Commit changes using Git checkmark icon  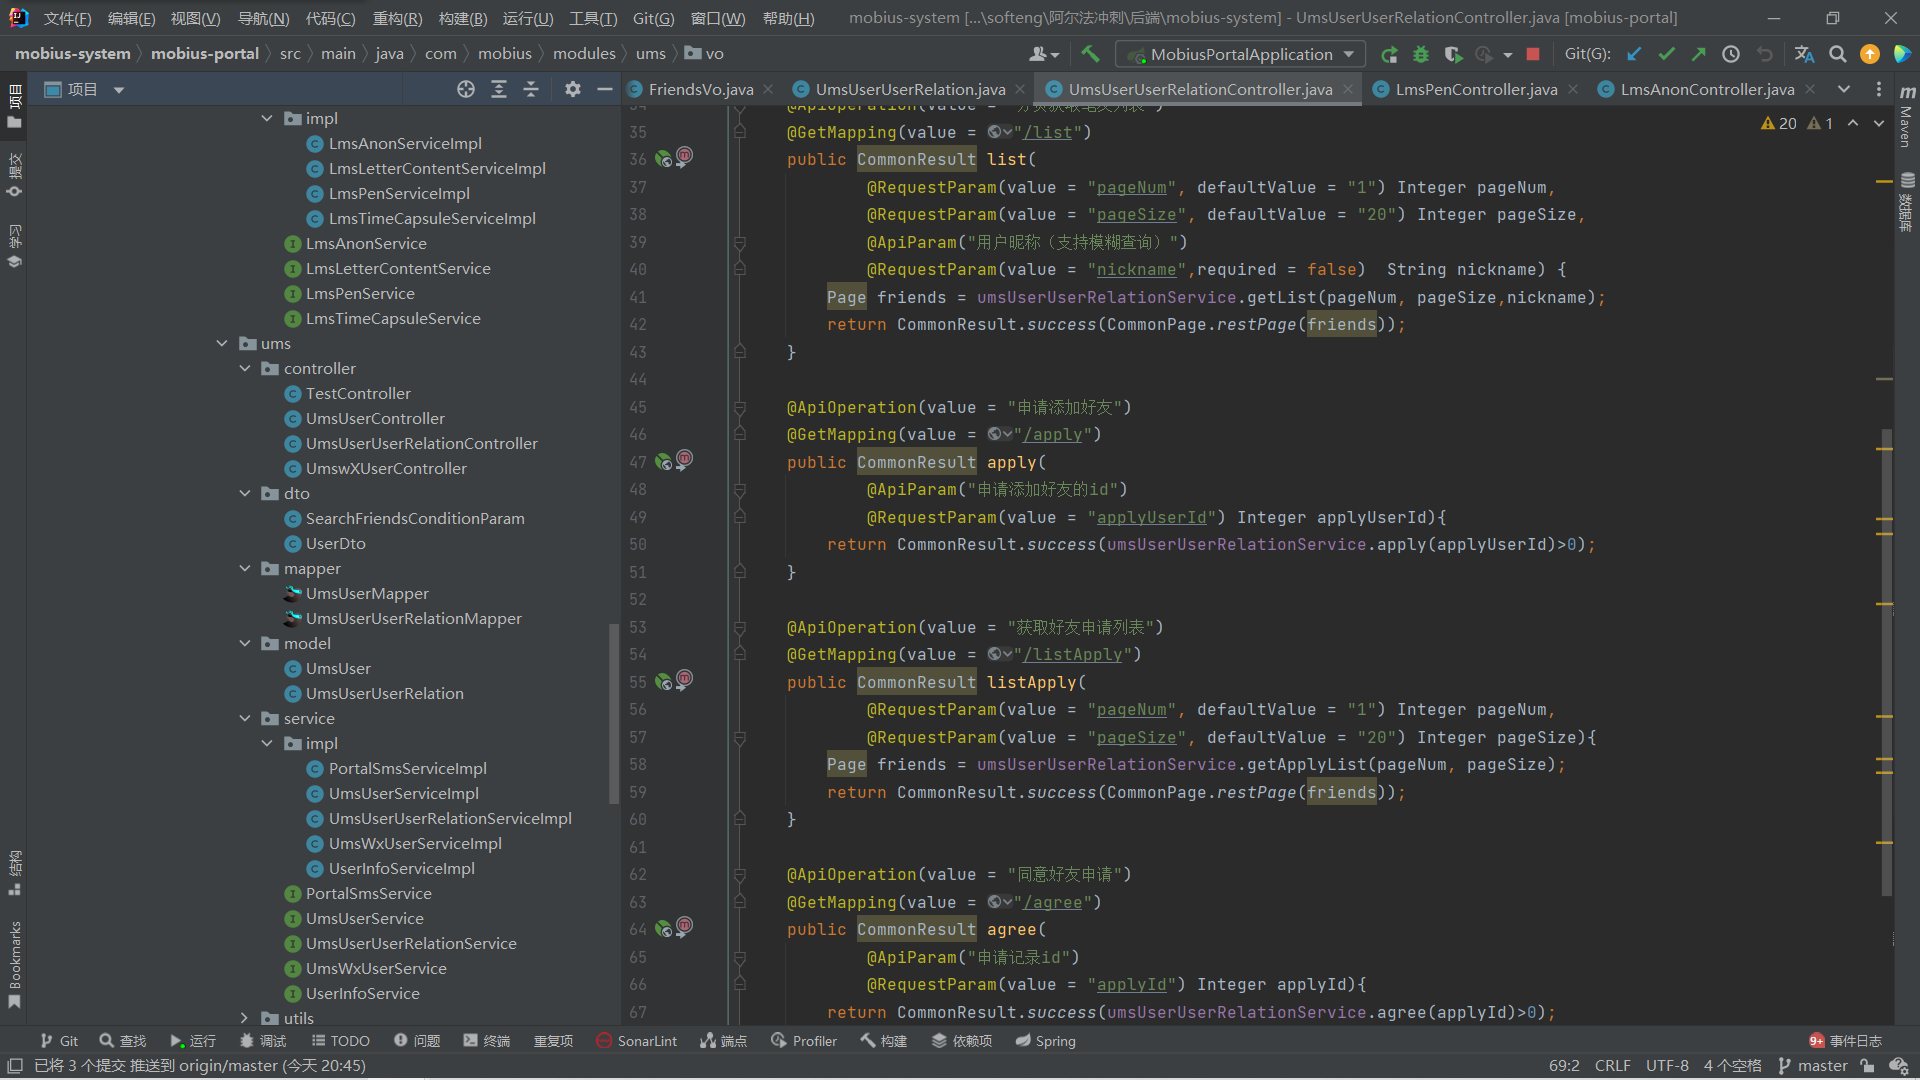click(1666, 54)
